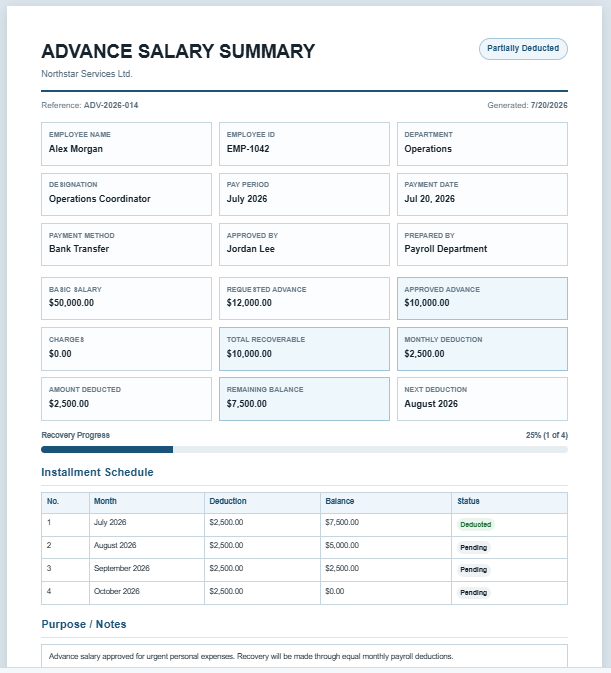611x673 pixels.
Task: Click the $0.00 balance in October row
Action: click(x=335, y=591)
